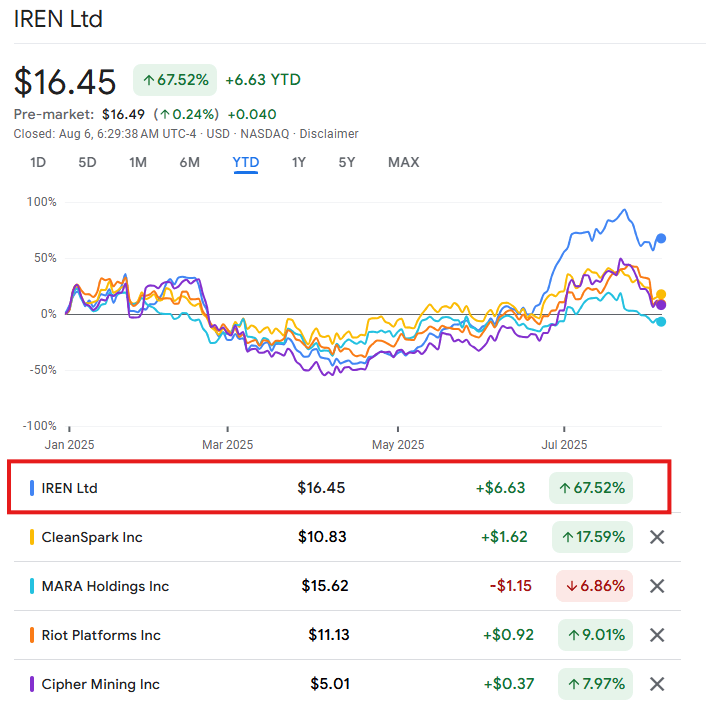
Task: Remove CleanSpark Inc from comparison
Action: (657, 537)
